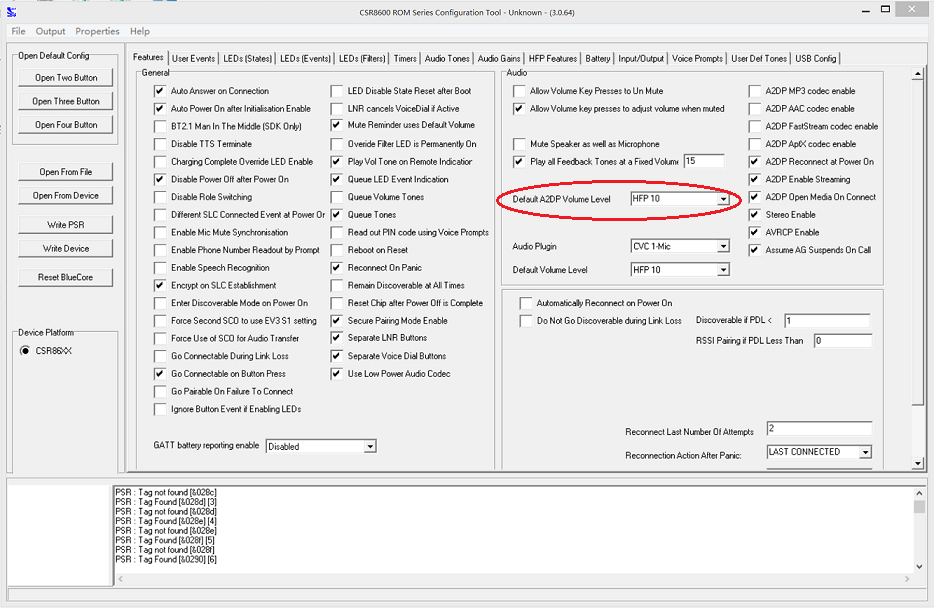
Task: Check Enable Speech Recognition
Action: 160,268
